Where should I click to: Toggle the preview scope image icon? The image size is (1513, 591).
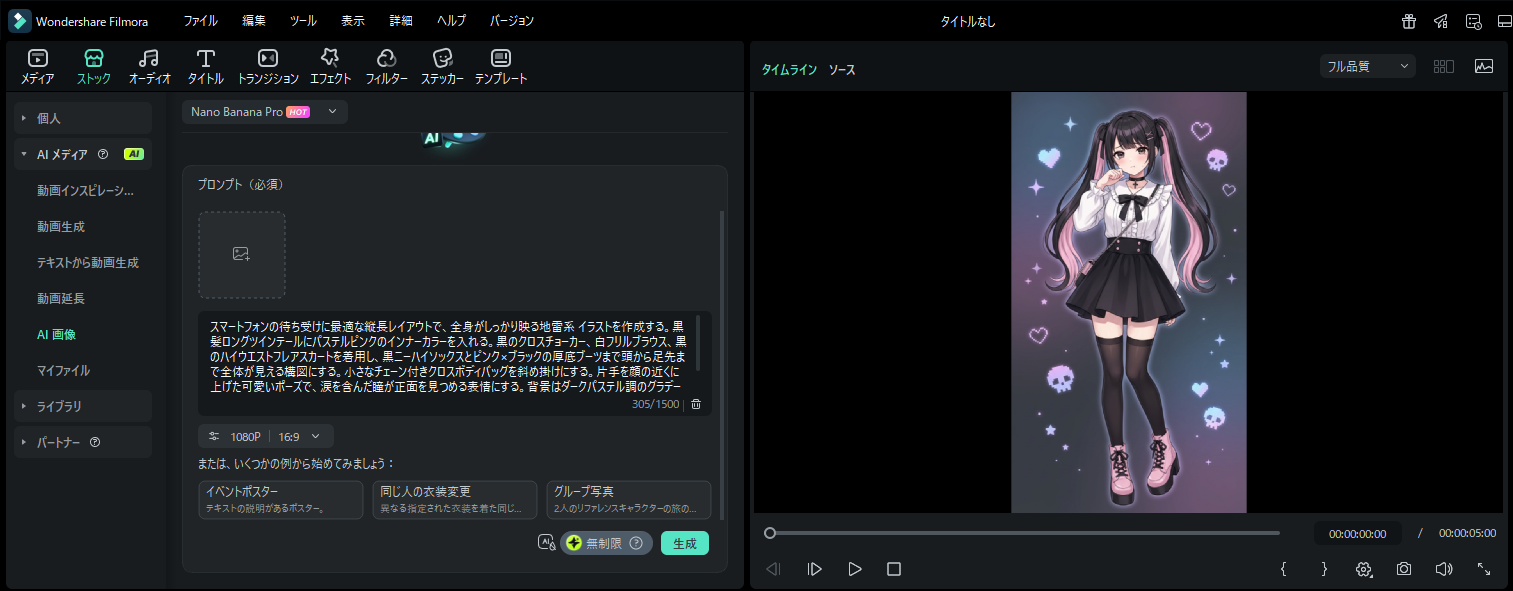tap(1483, 66)
